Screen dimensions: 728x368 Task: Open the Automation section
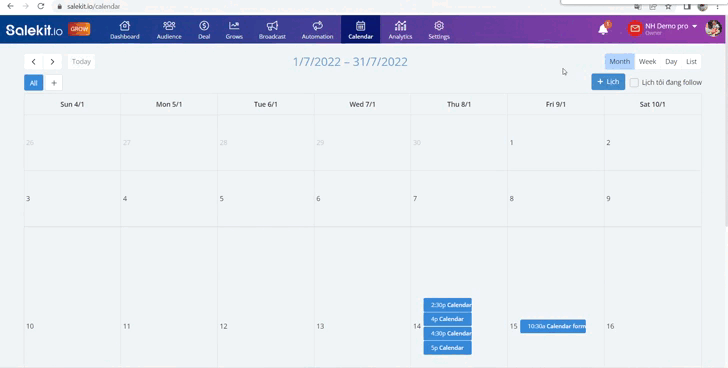pyautogui.click(x=318, y=30)
